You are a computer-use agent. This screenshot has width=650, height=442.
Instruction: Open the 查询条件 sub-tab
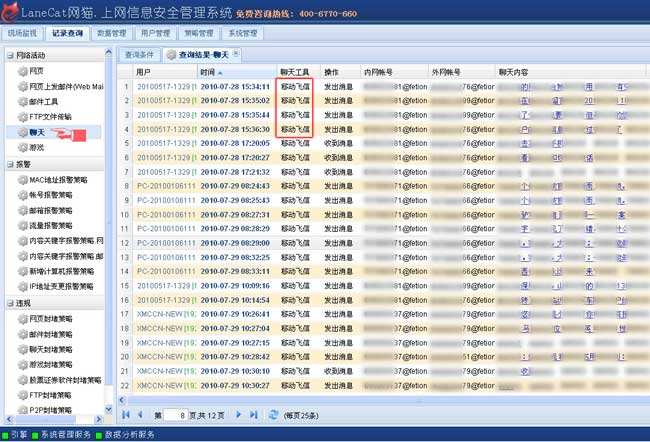pyautogui.click(x=139, y=55)
